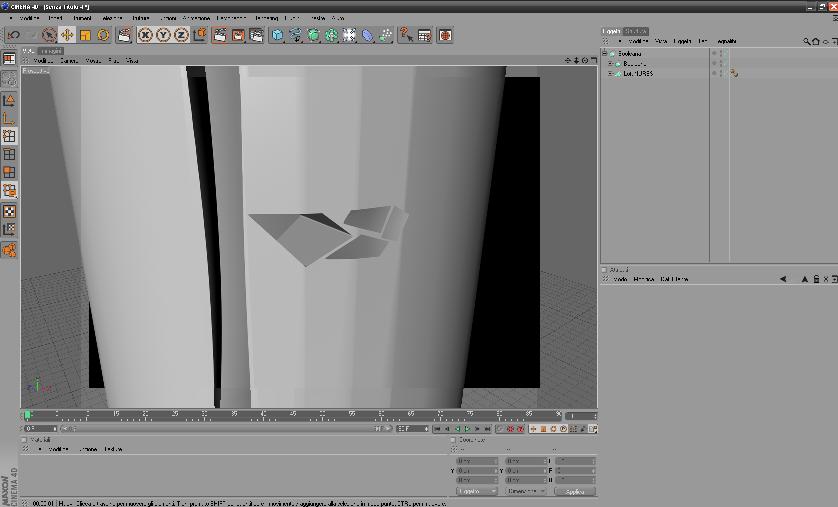Activate the Rotate tool
The image size is (838, 507).
(x=103, y=35)
